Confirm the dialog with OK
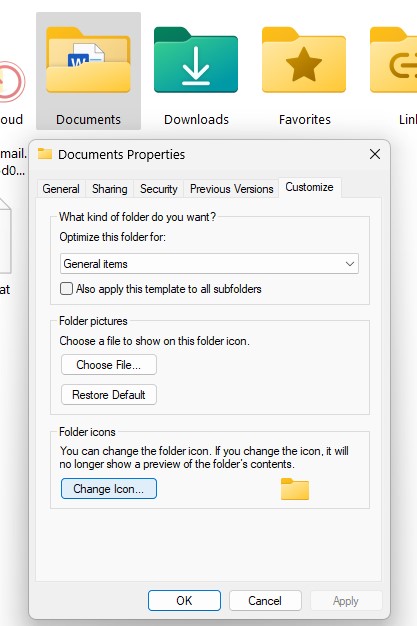 coord(184,600)
